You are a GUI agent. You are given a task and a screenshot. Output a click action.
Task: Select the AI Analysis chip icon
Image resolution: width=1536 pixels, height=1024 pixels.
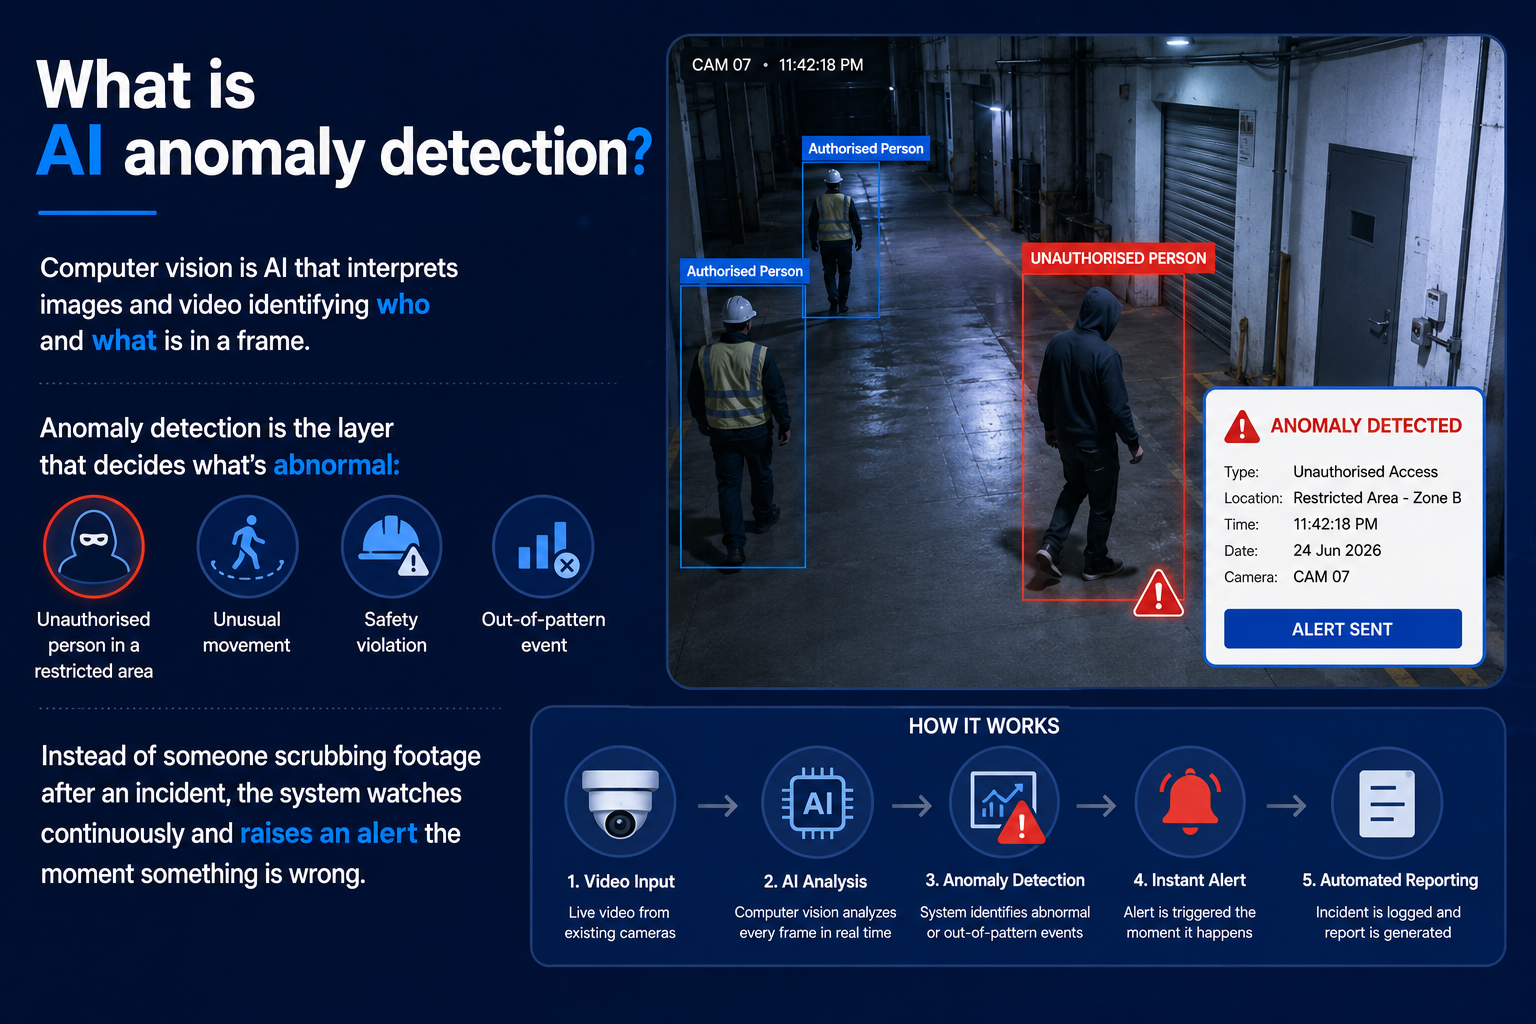click(817, 802)
